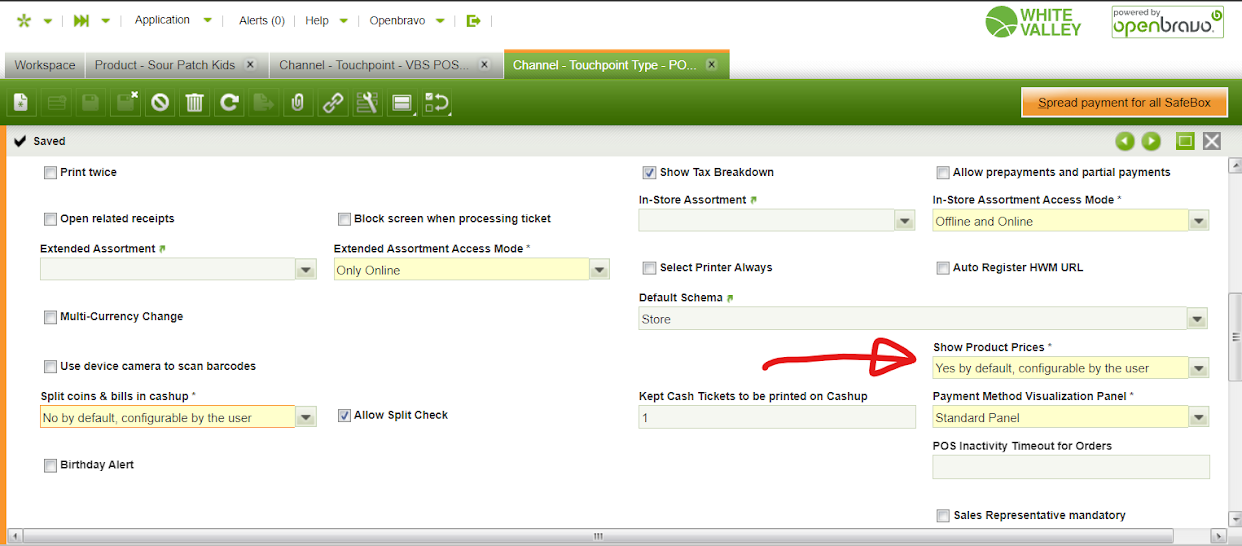Click the export toolbar icon

coord(264,102)
